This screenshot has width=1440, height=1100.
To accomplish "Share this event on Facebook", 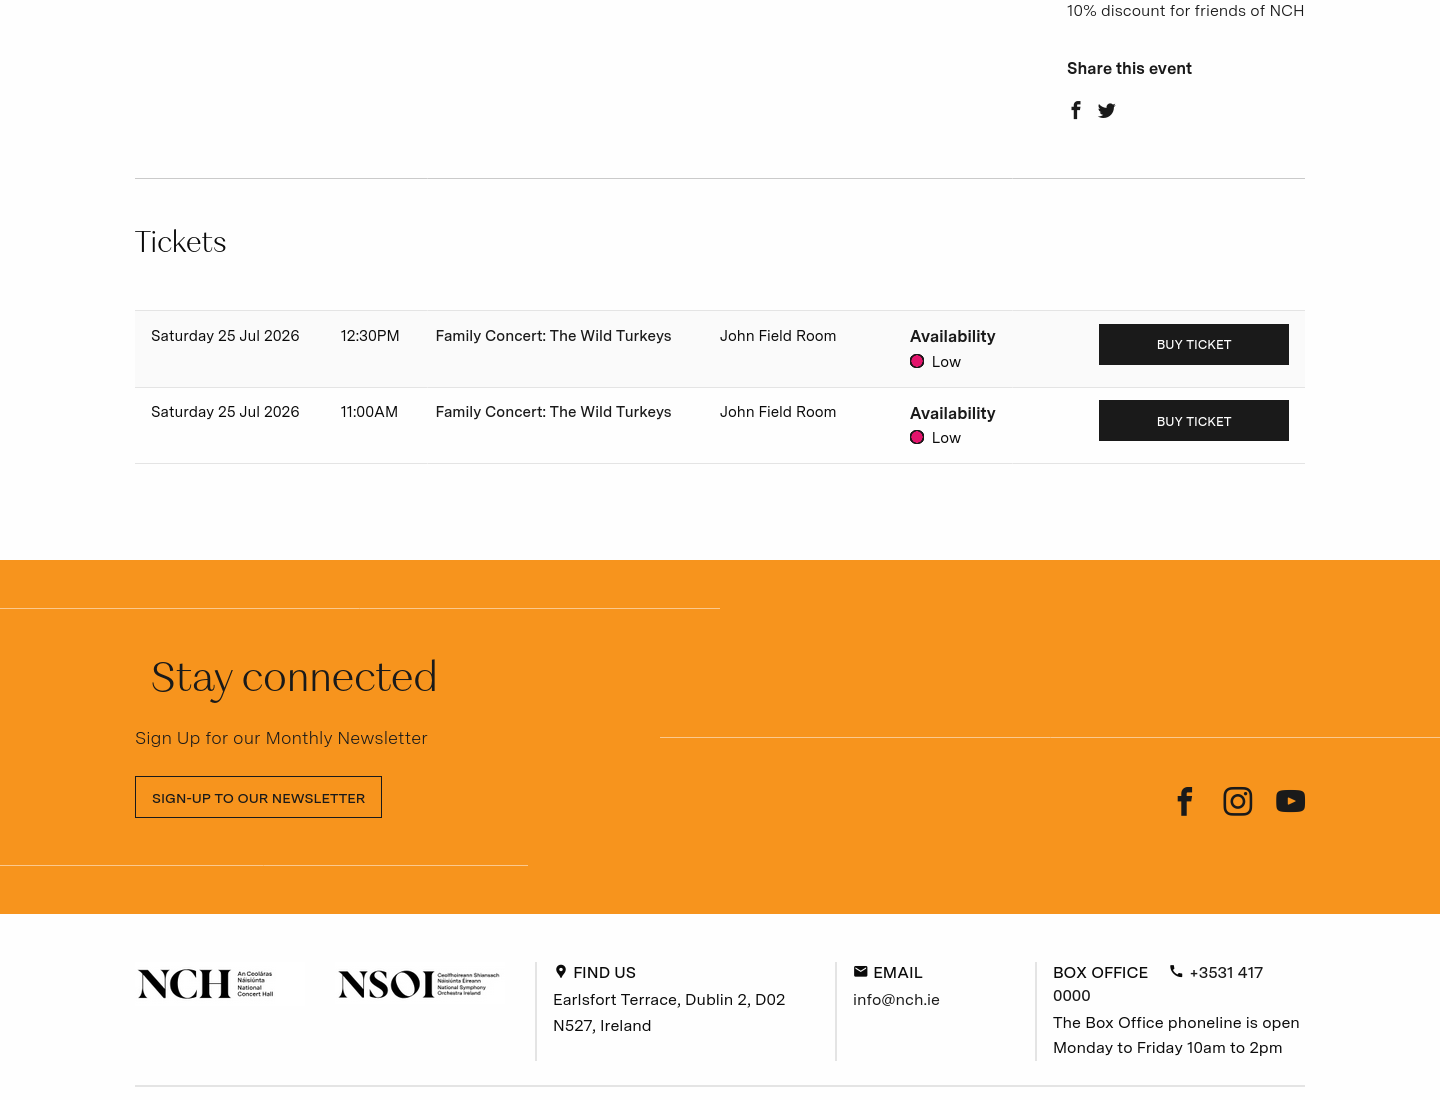I will [x=1076, y=110].
